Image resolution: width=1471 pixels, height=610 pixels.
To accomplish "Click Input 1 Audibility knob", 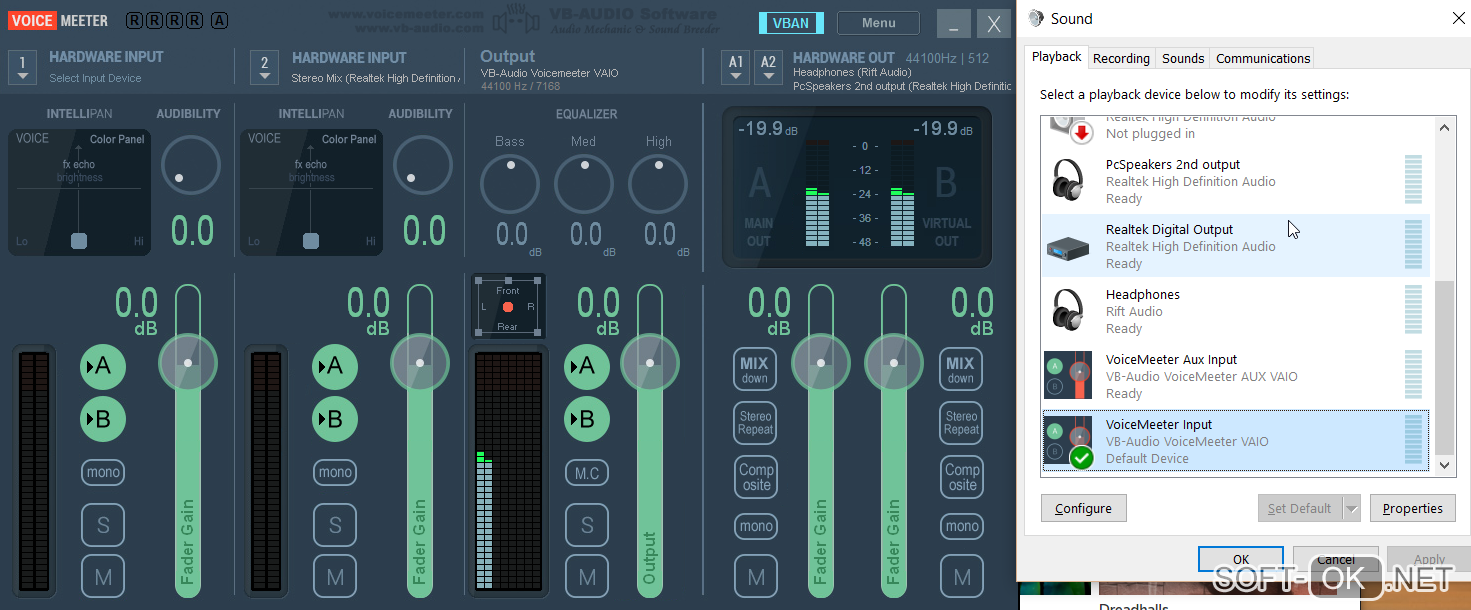I will tap(190, 165).
